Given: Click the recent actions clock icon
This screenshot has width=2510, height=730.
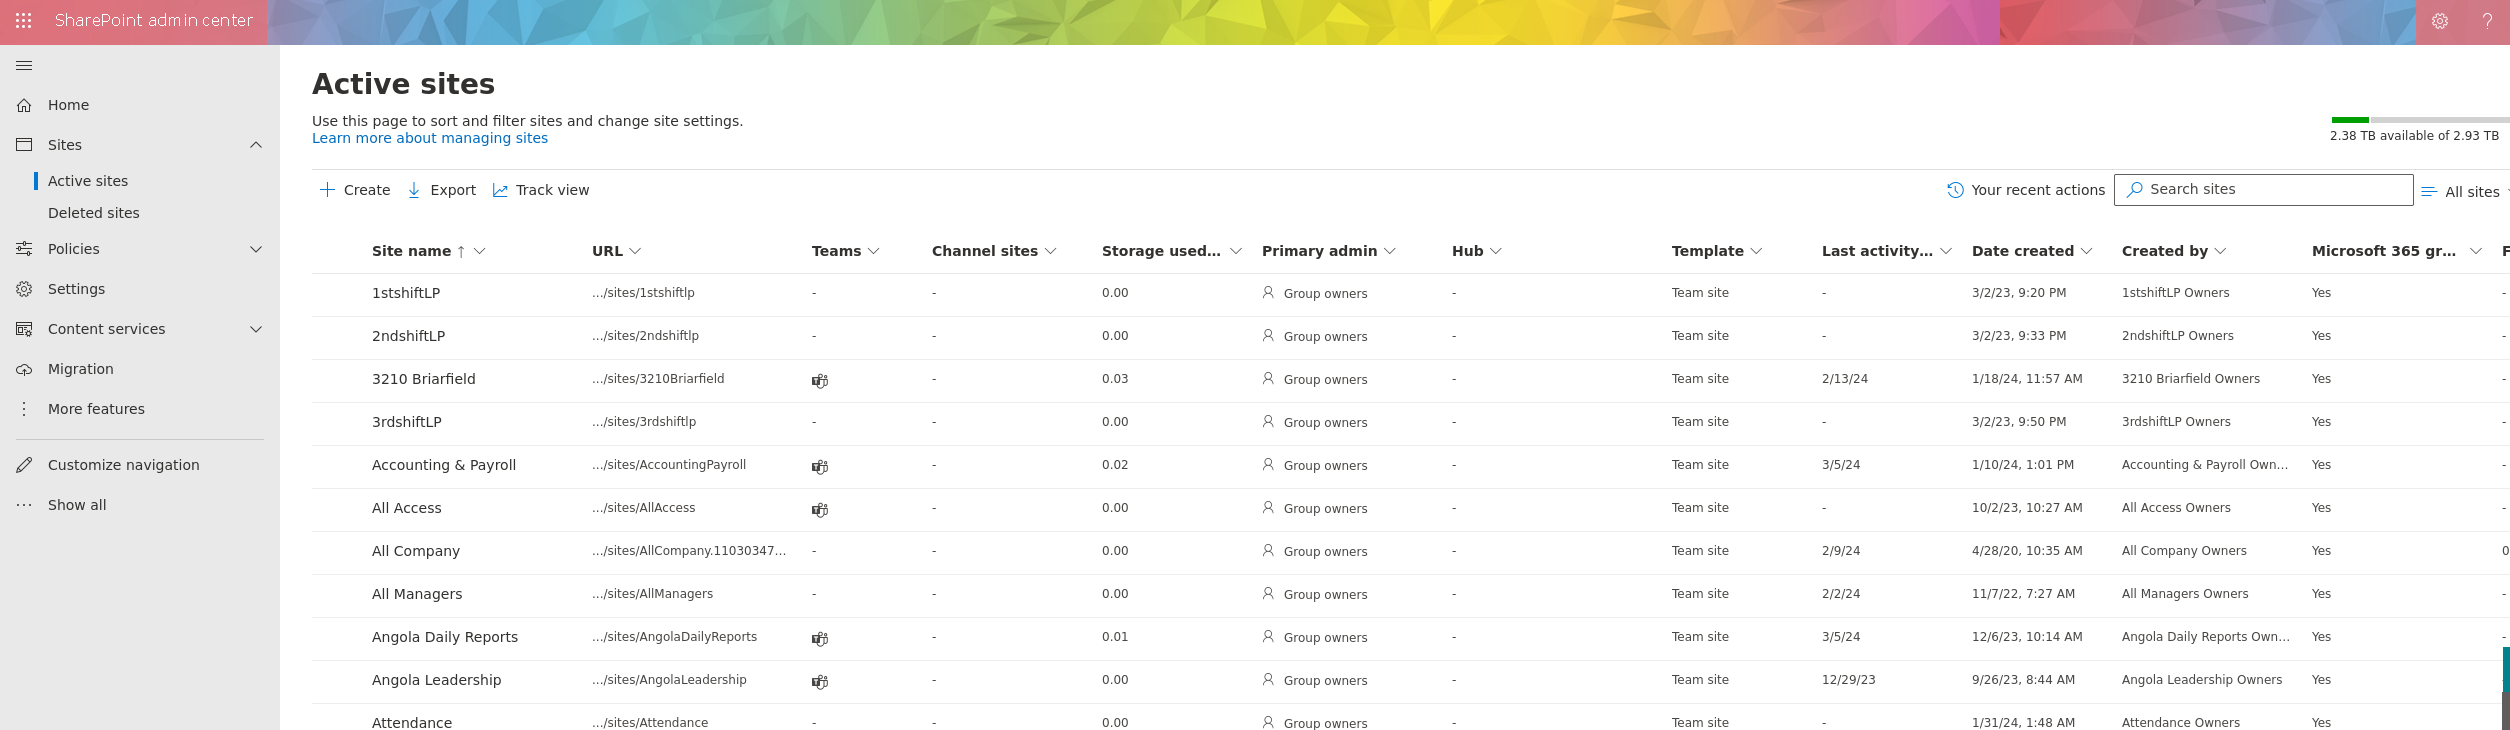Looking at the screenshot, I should pos(1955,190).
